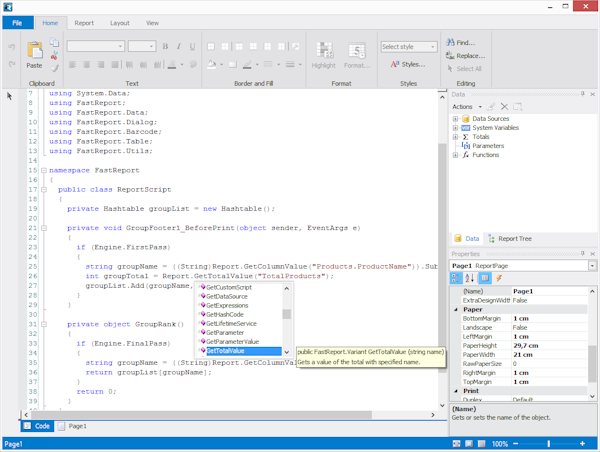Open the Actions dropdown in Data panel
The height and width of the screenshot is (452, 600).
click(465, 106)
